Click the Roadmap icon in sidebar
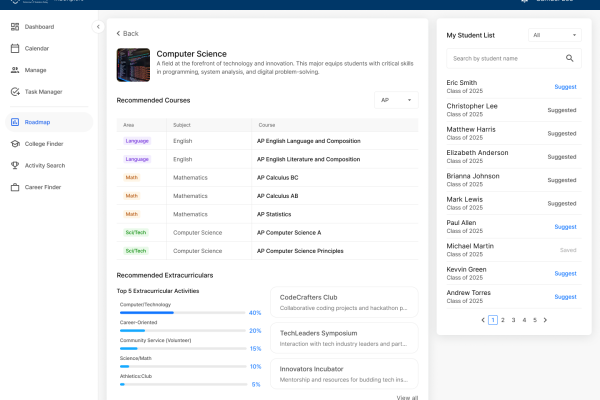Image resolution: width=600 pixels, height=400 pixels. tap(15, 122)
